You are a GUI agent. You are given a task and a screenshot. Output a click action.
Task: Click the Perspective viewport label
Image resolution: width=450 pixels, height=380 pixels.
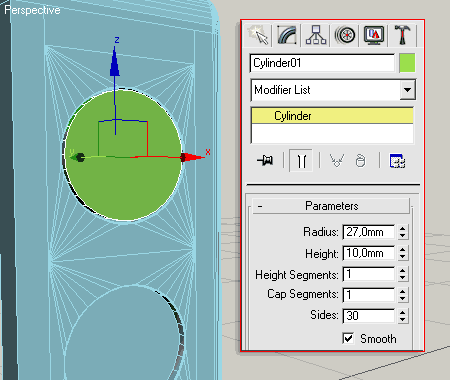click(x=32, y=10)
